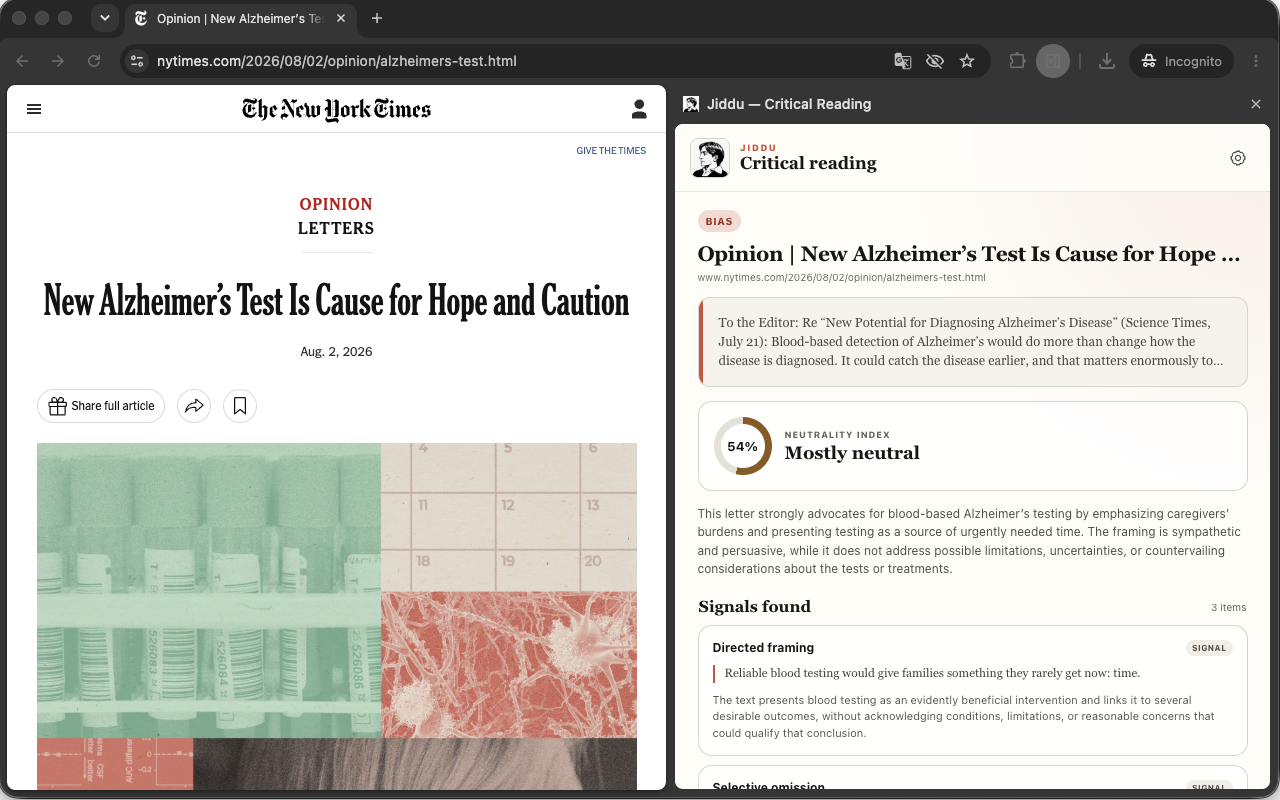The width and height of the screenshot is (1280, 800).
Task: Go back to the previous page
Action: tap(22, 61)
